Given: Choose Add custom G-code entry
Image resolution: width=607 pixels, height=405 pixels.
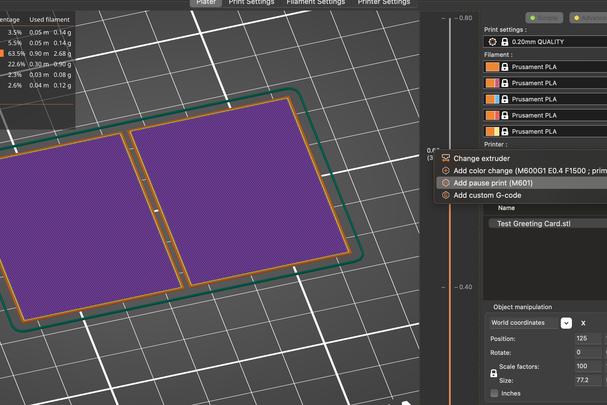Looking at the screenshot, I should [x=521, y=196].
